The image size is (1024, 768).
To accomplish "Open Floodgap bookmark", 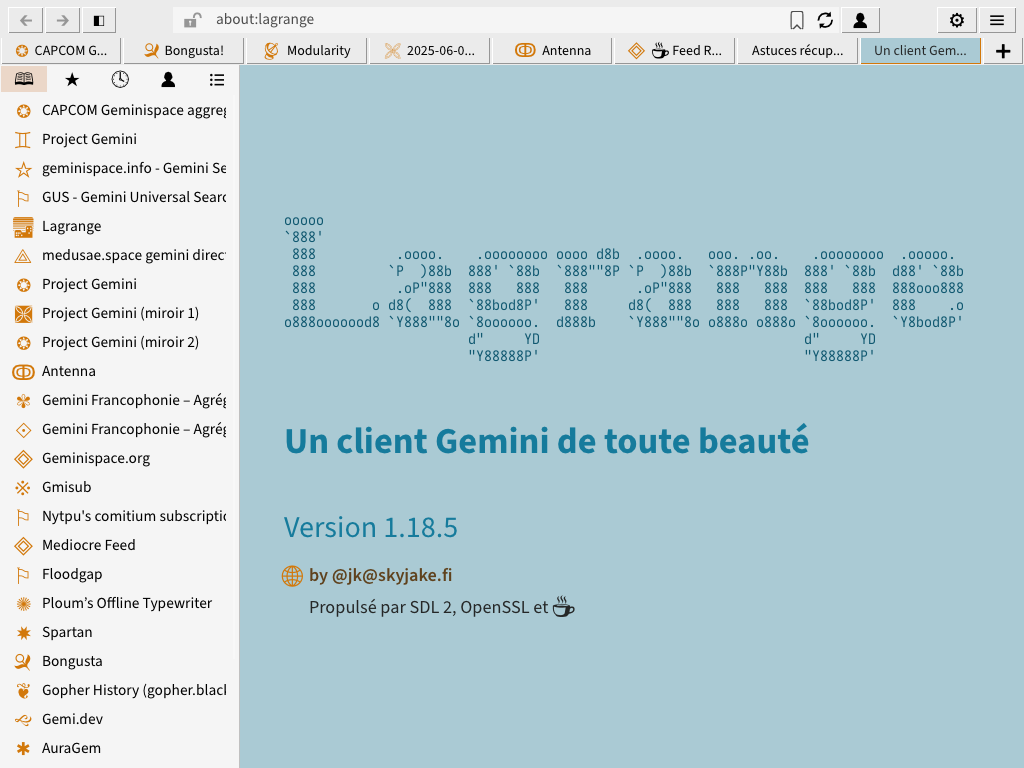I will tap(120, 574).
